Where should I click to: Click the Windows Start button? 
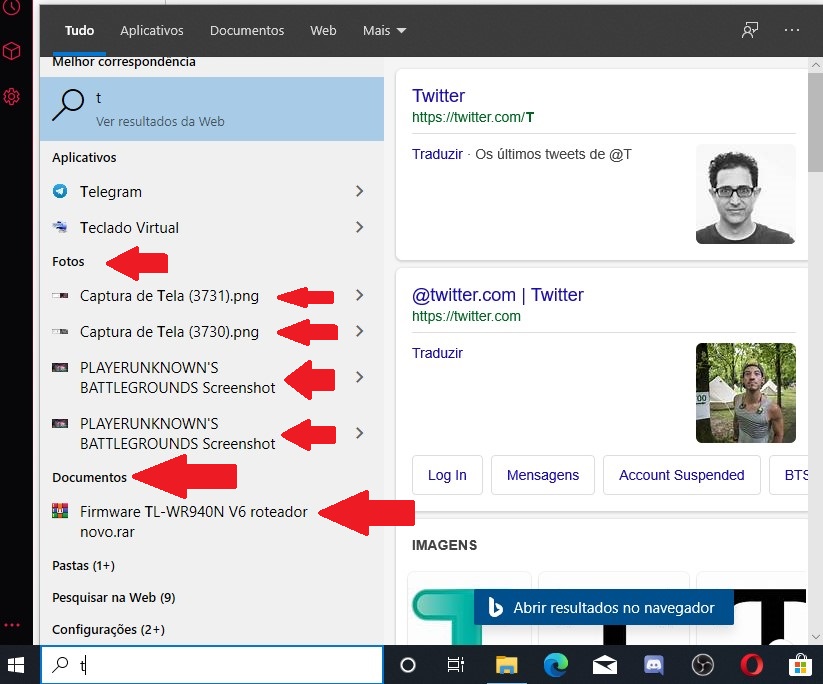click(16, 665)
